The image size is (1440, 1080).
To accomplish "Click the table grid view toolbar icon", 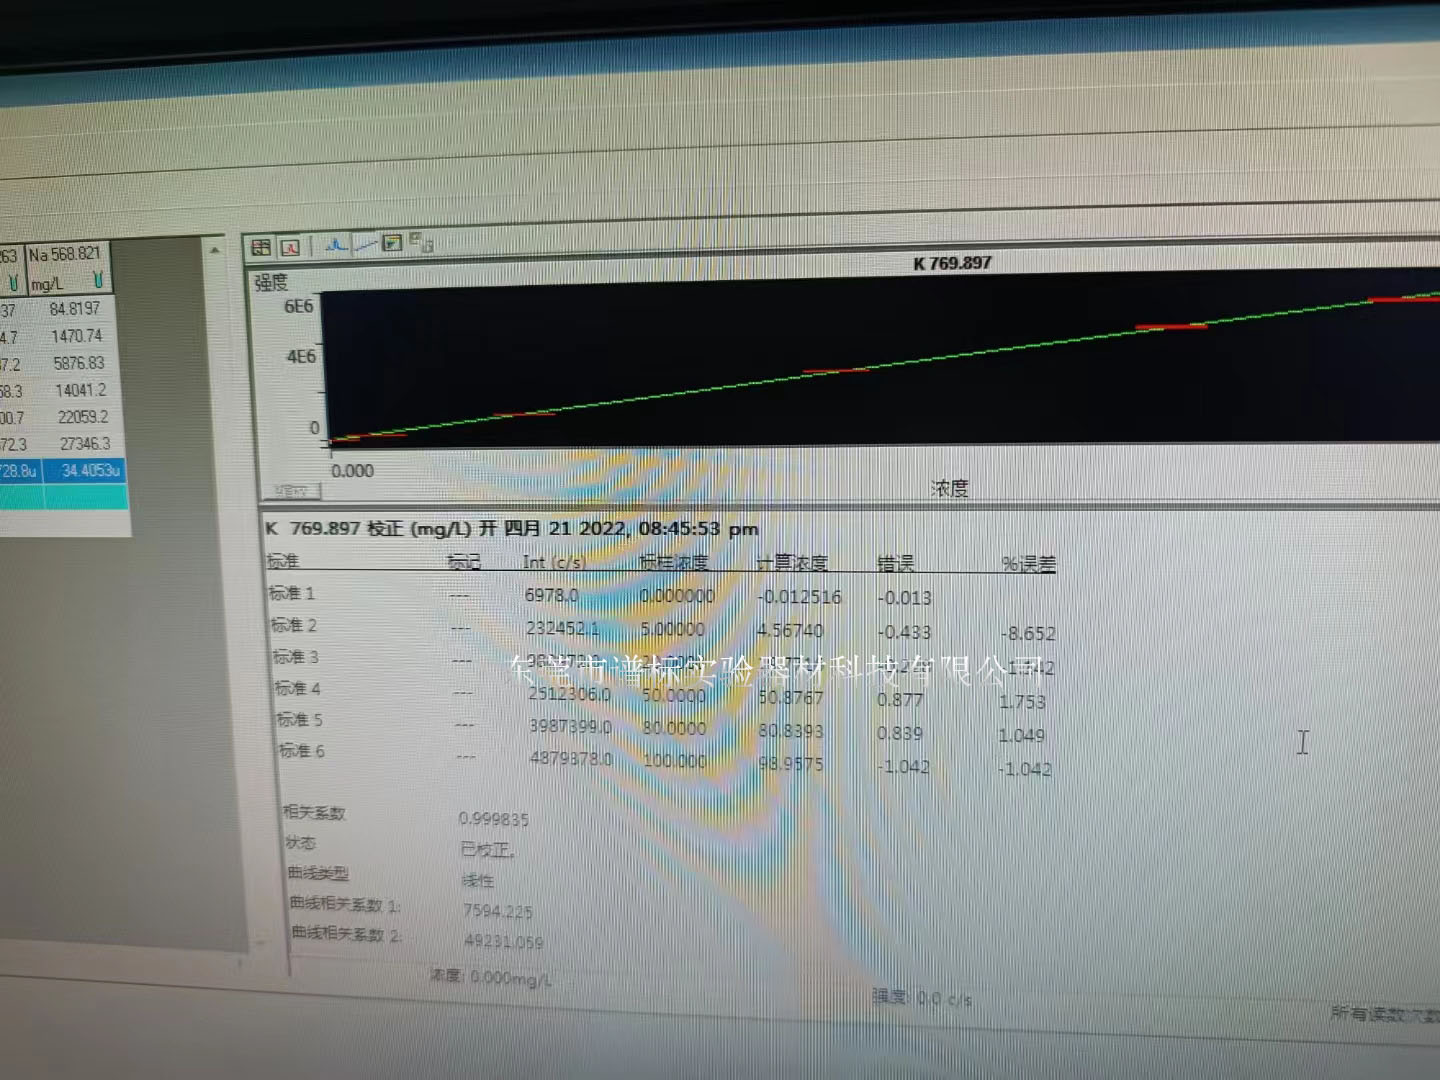I will pyautogui.click(x=261, y=246).
